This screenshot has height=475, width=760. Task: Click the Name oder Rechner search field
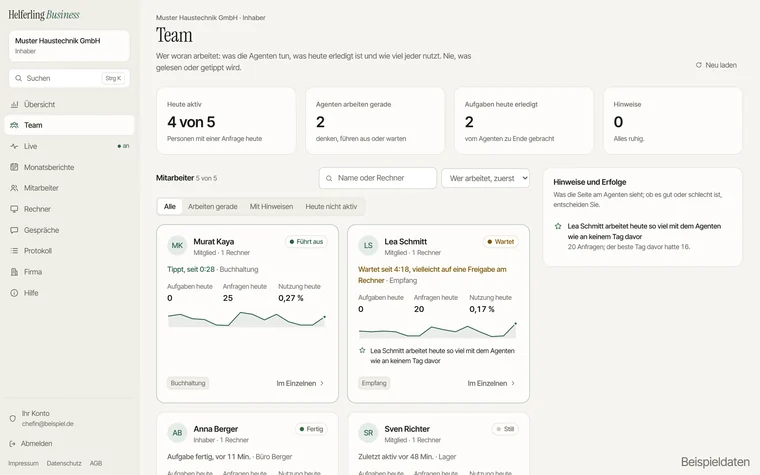[378, 178]
